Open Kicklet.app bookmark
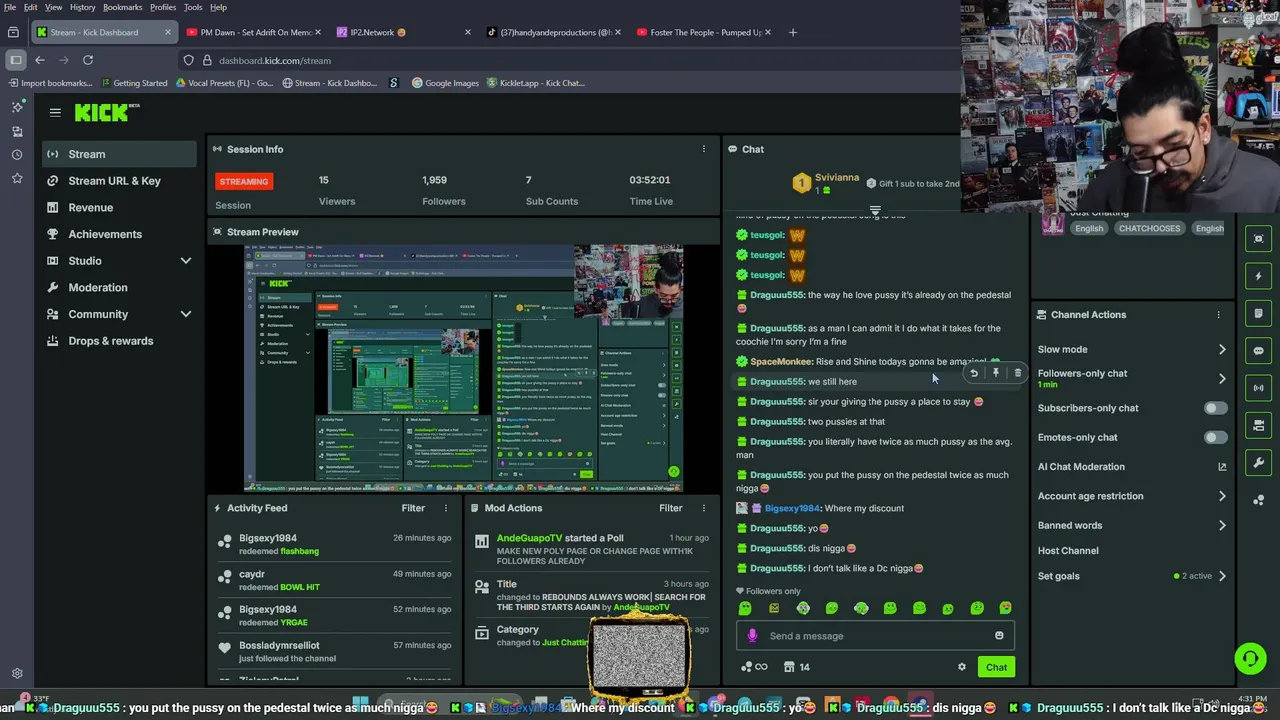Image resolution: width=1280 pixels, height=720 pixels. pos(535,83)
